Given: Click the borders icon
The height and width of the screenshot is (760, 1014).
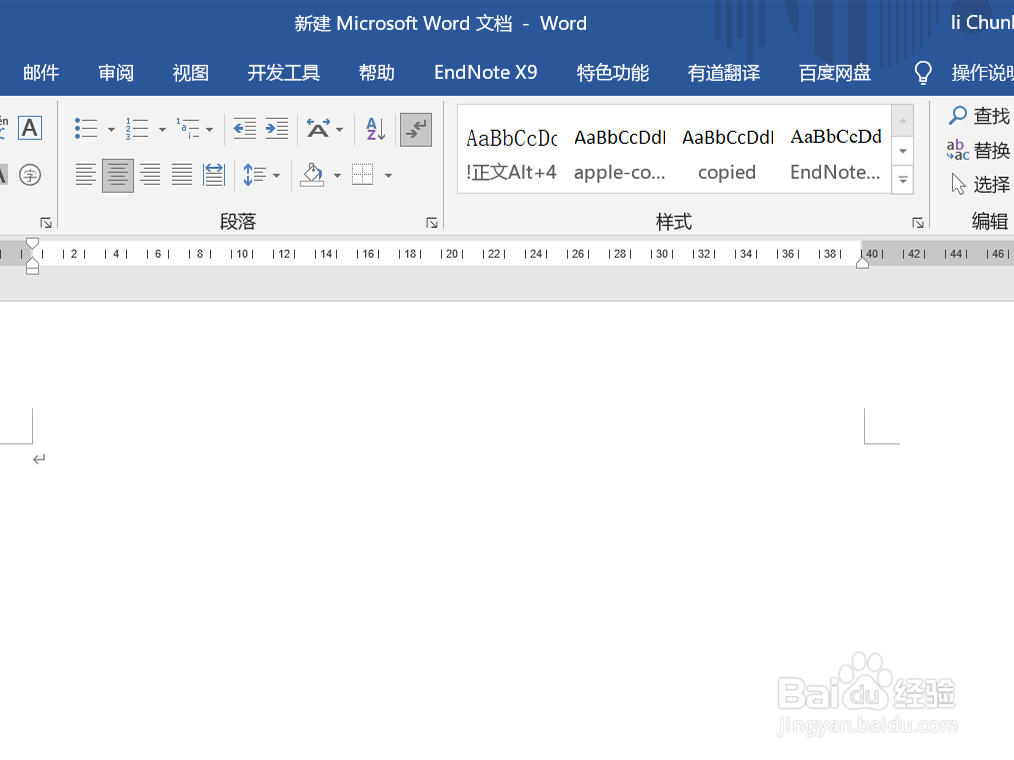Looking at the screenshot, I should (x=363, y=175).
